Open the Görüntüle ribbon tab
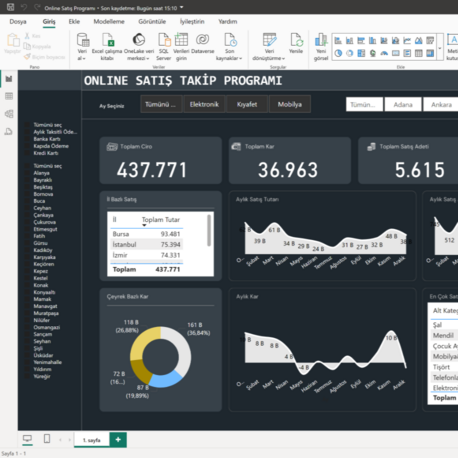The width and height of the screenshot is (458, 458). [152, 22]
